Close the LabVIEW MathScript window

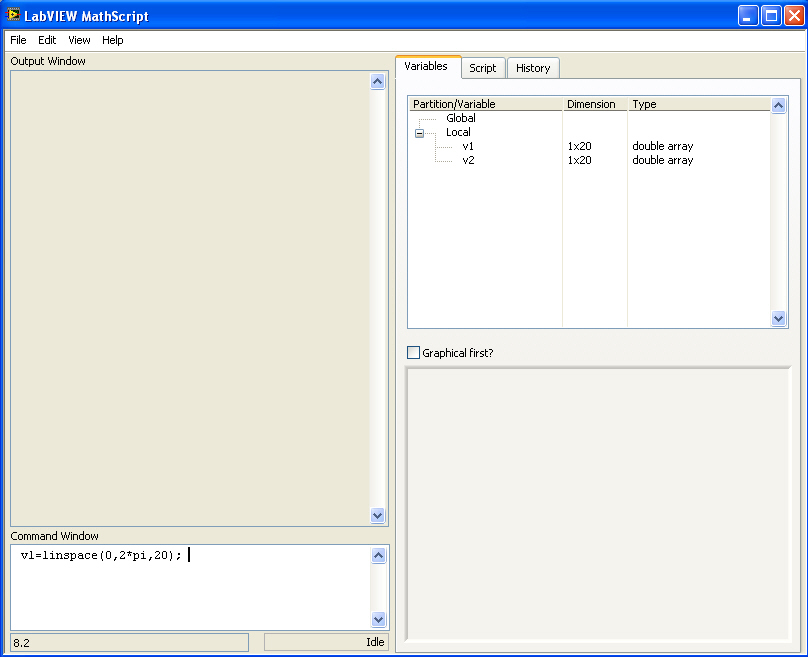(794, 15)
